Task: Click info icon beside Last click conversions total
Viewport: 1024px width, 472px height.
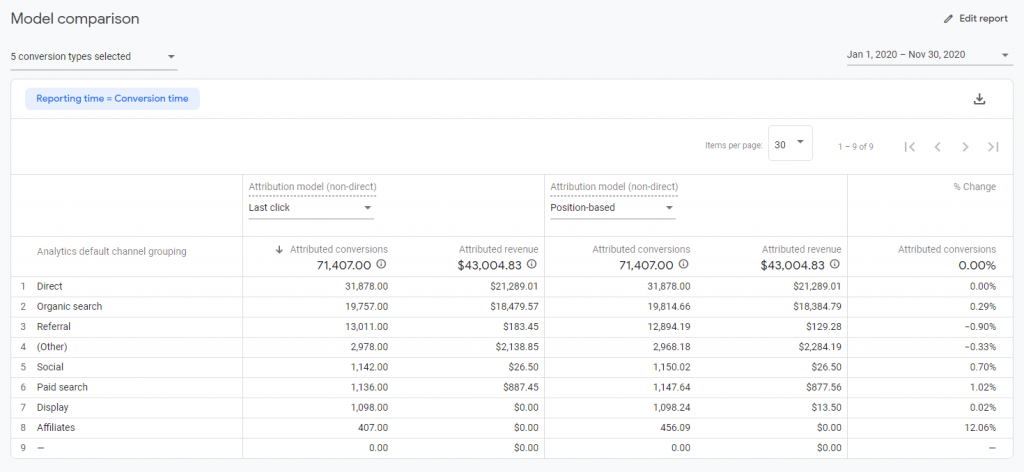Action: coord(381,265)
